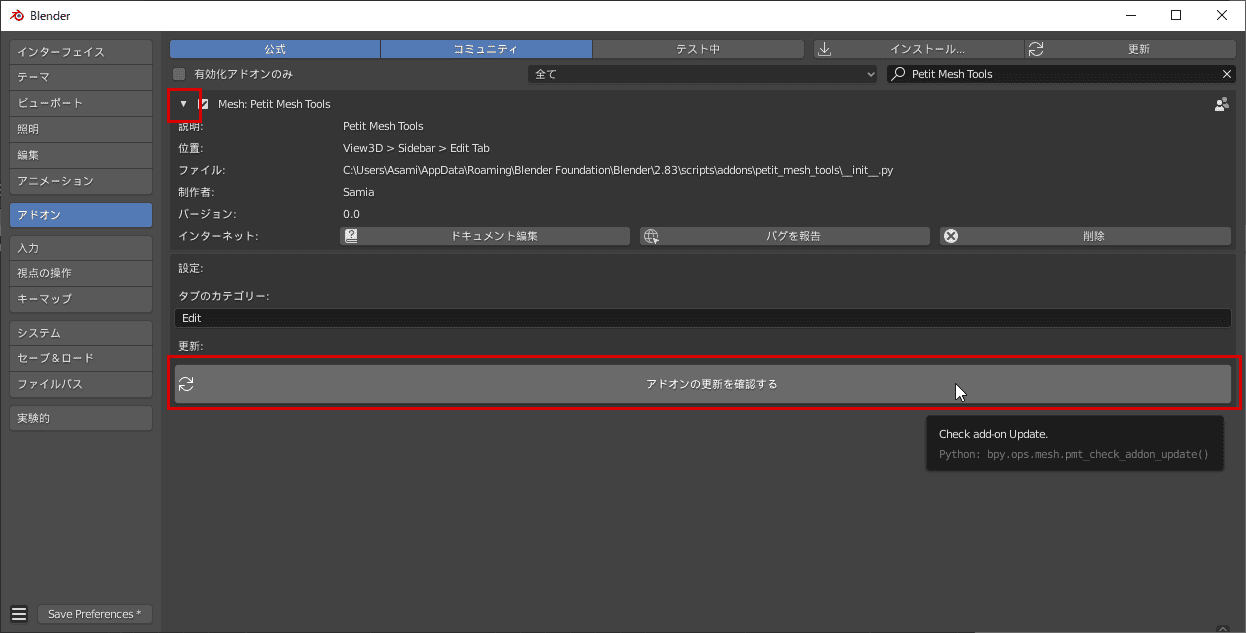
Task: Open the 入力 preferences section
Action: (x=81, y=248)
